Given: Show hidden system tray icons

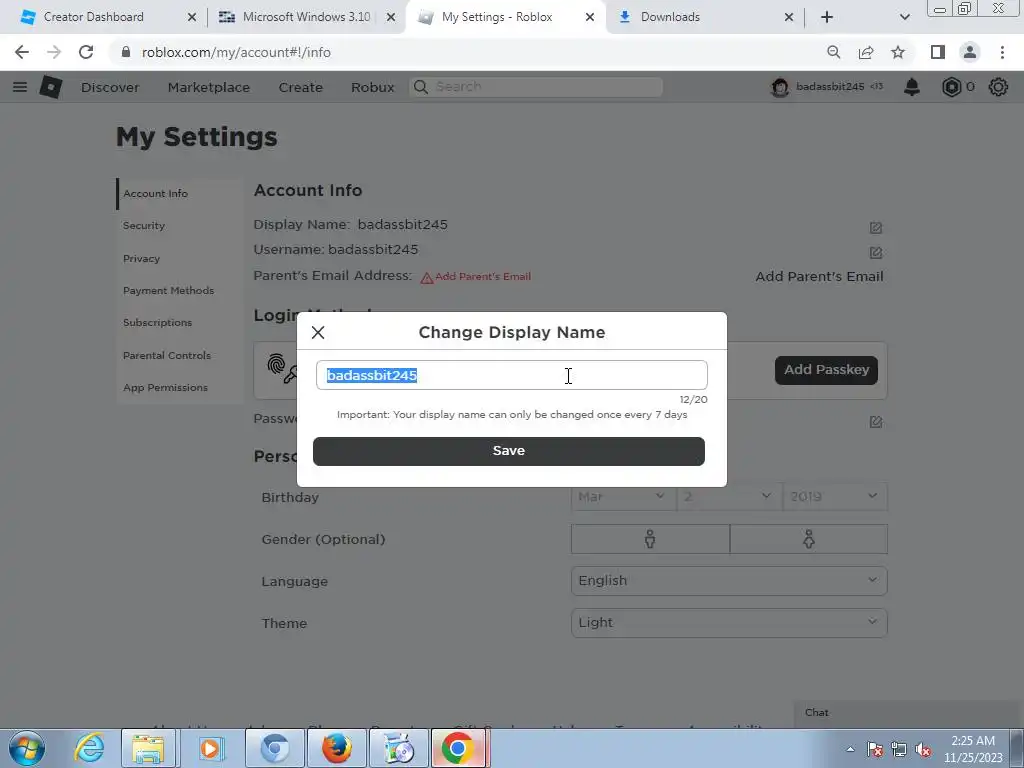Looking at the screenshot, I should point(850,749).
